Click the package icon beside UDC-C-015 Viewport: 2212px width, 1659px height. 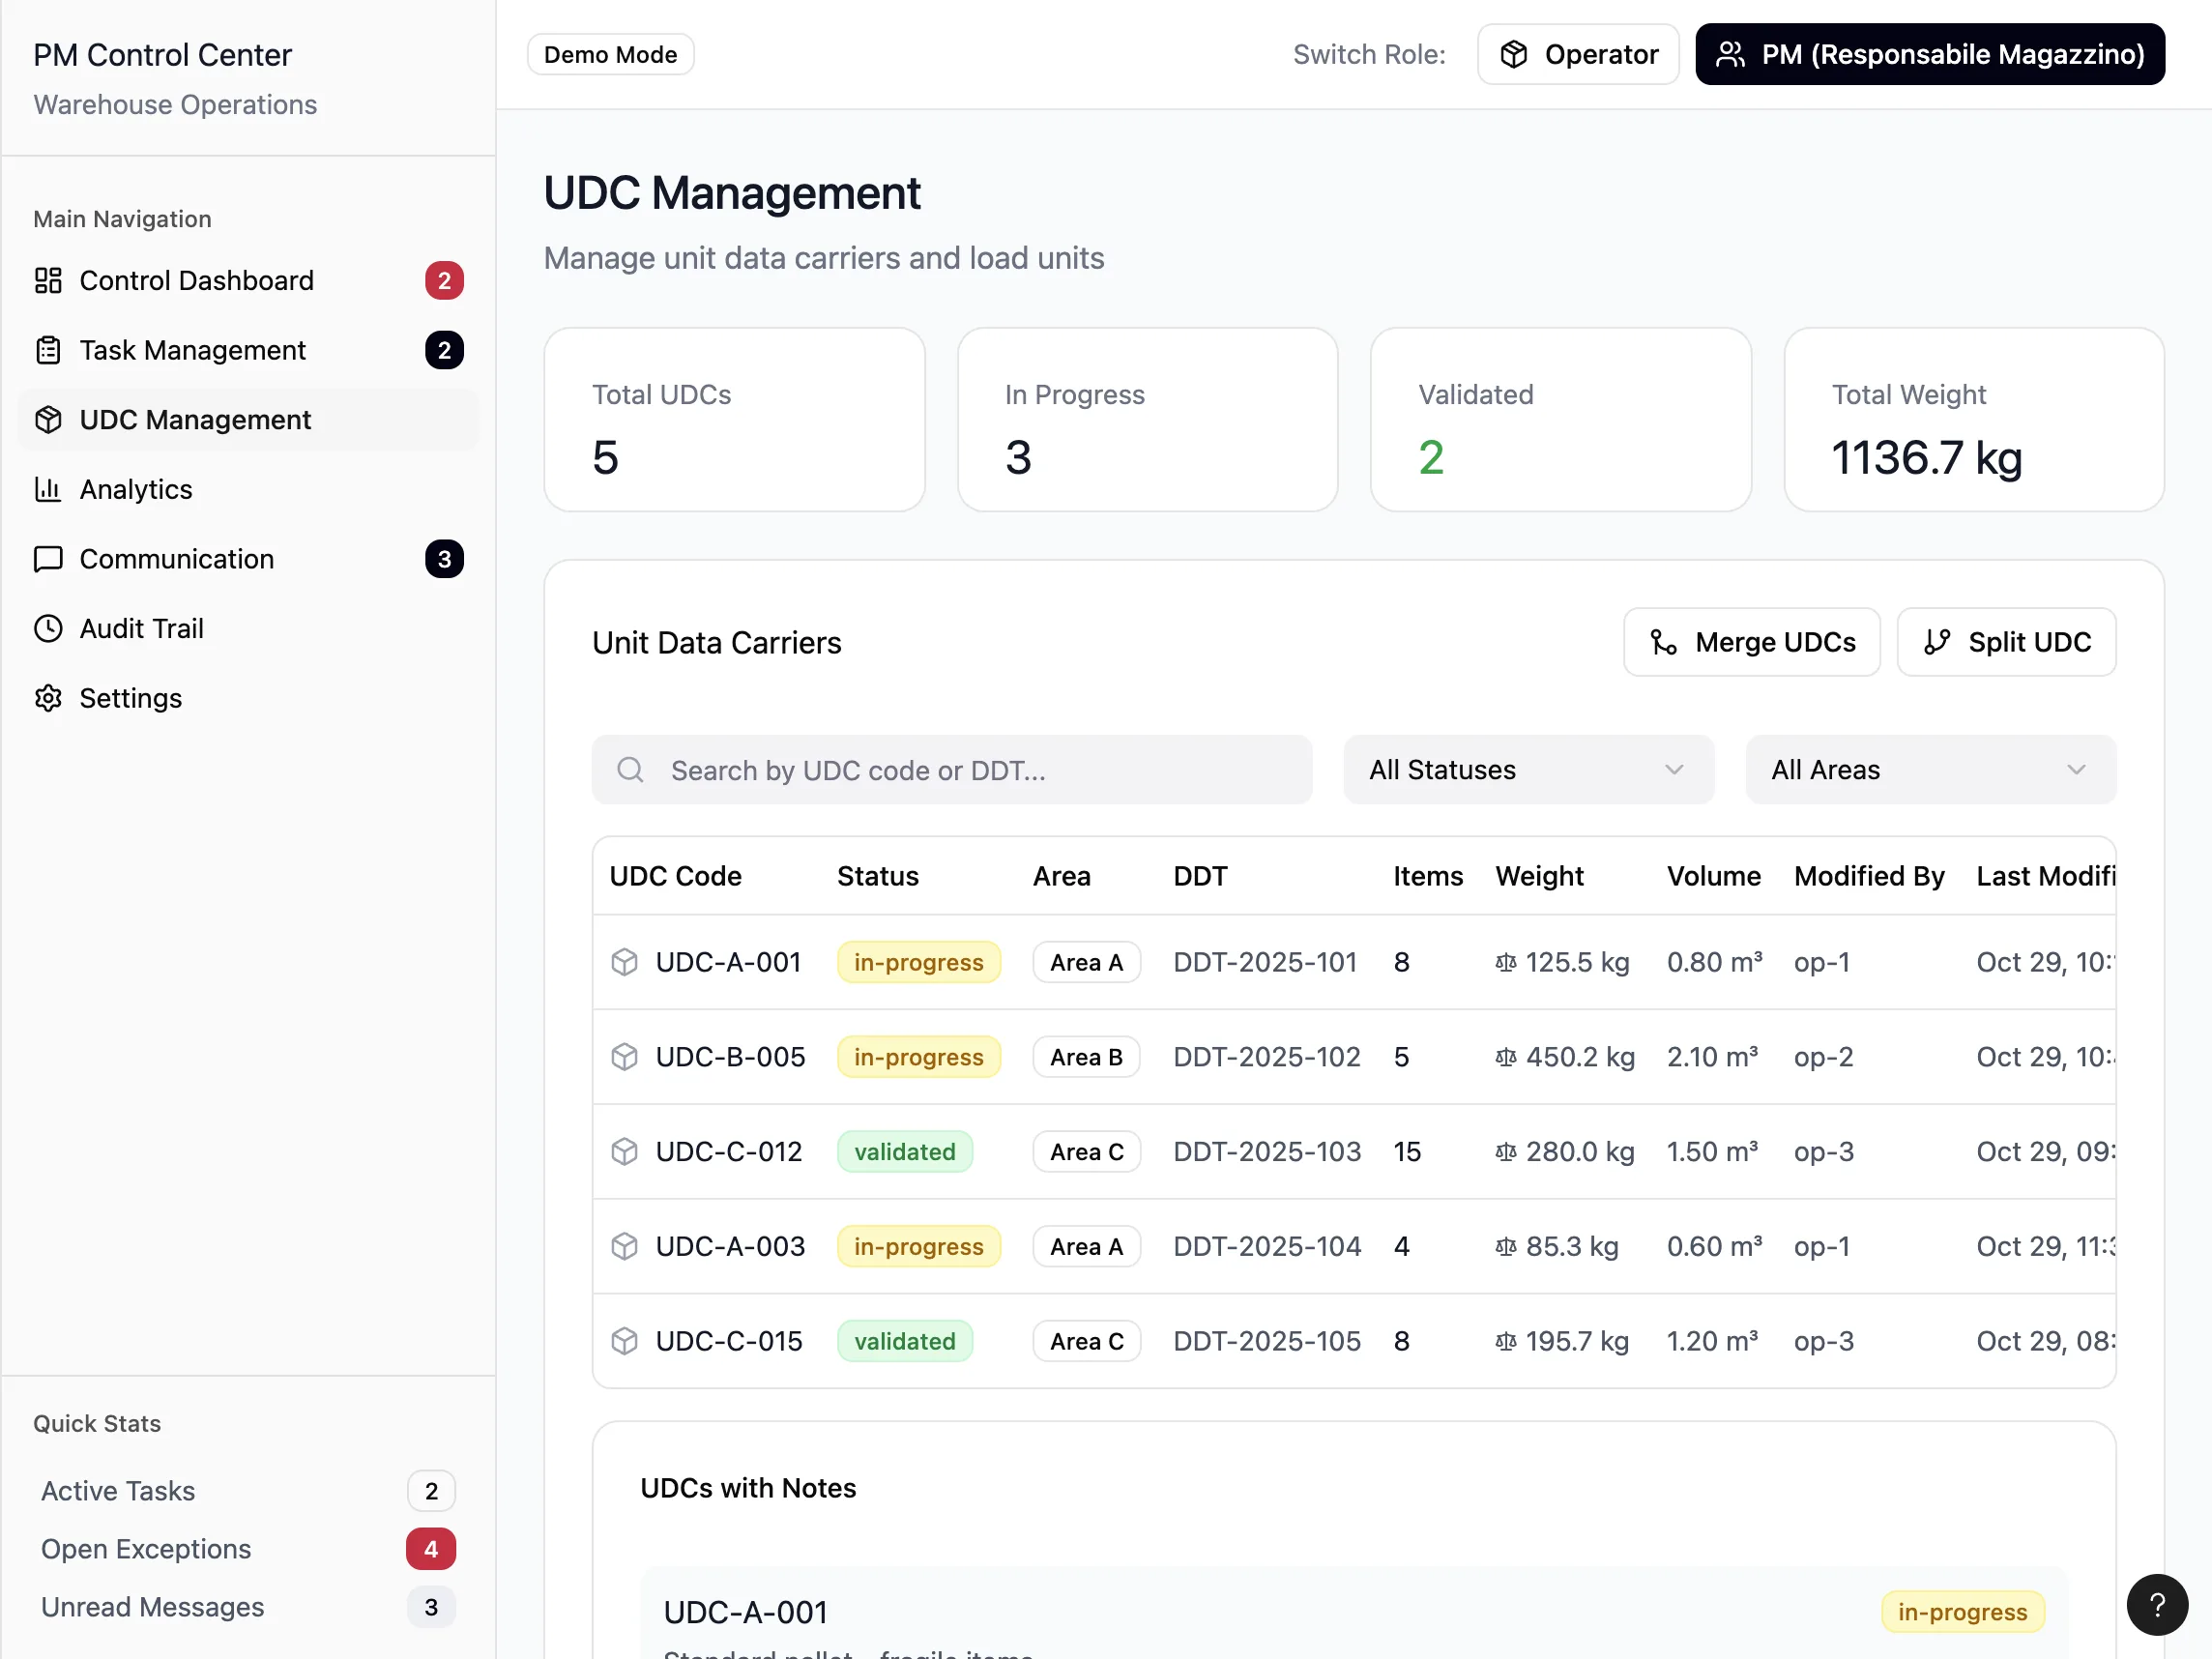click(x=625, y=1341)
